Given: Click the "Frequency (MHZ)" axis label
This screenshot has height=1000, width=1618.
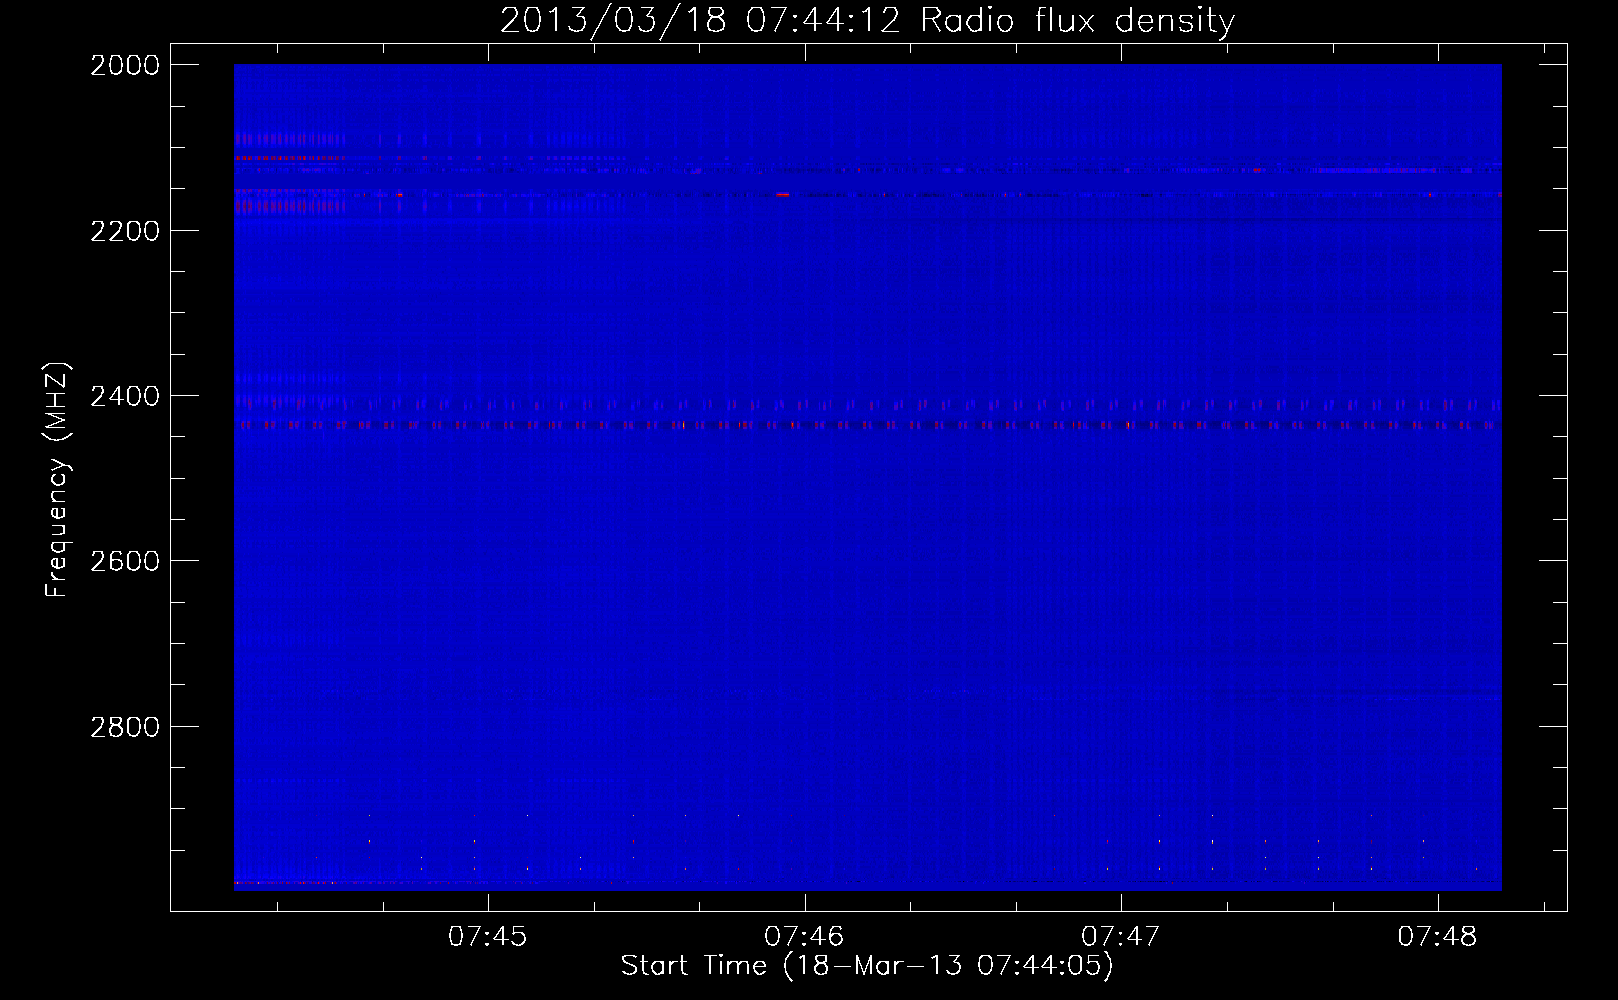Looking at the screenshot, I should 57,479.
